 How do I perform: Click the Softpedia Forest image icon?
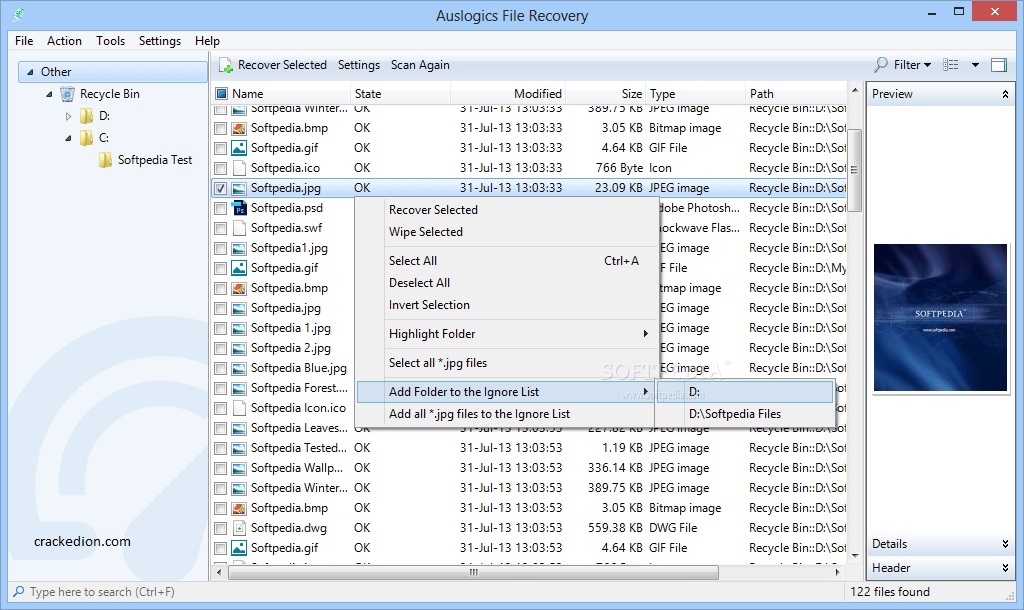(x=240, y=389)
